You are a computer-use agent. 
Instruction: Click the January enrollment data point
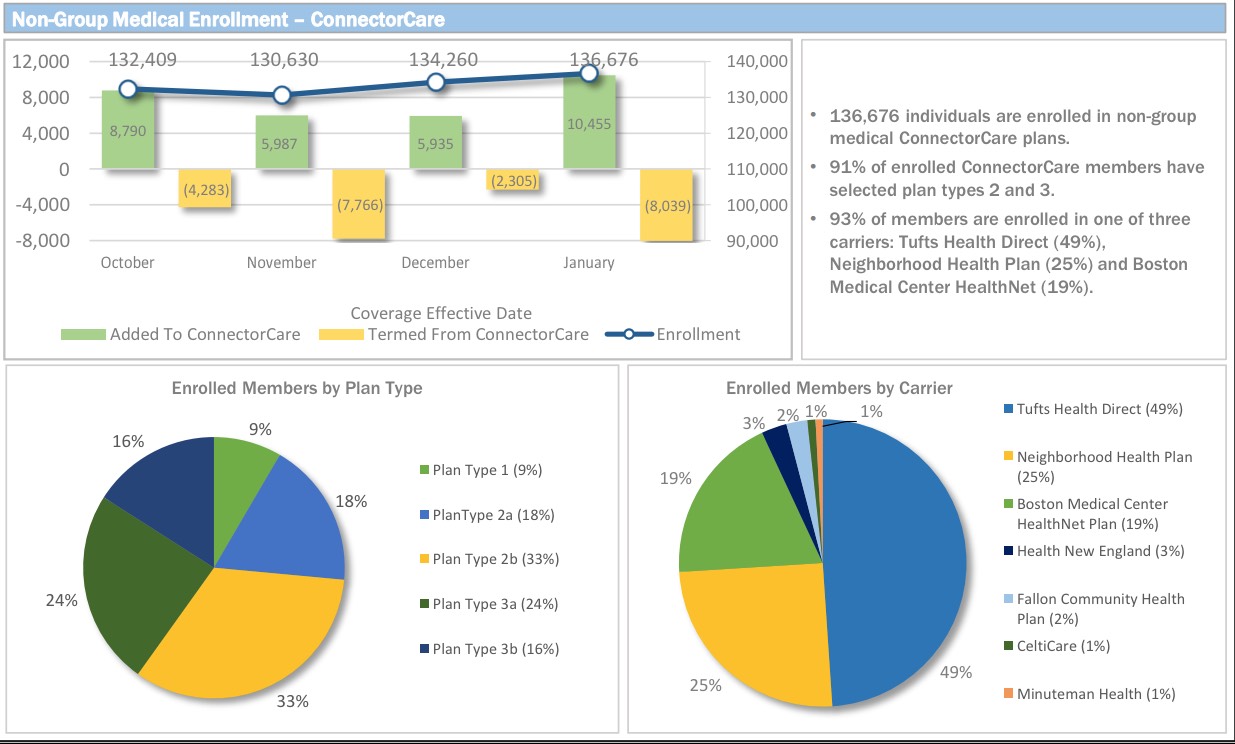589,74
